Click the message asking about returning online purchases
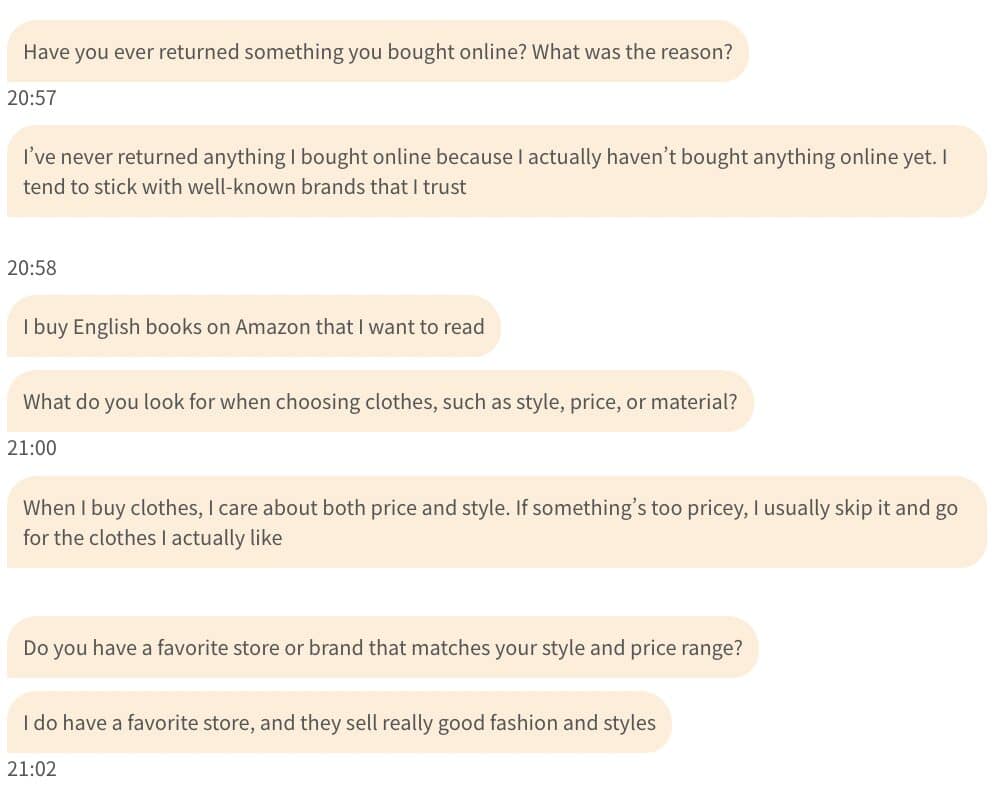Viewport: 996px width, 790px height. [377, 51]
